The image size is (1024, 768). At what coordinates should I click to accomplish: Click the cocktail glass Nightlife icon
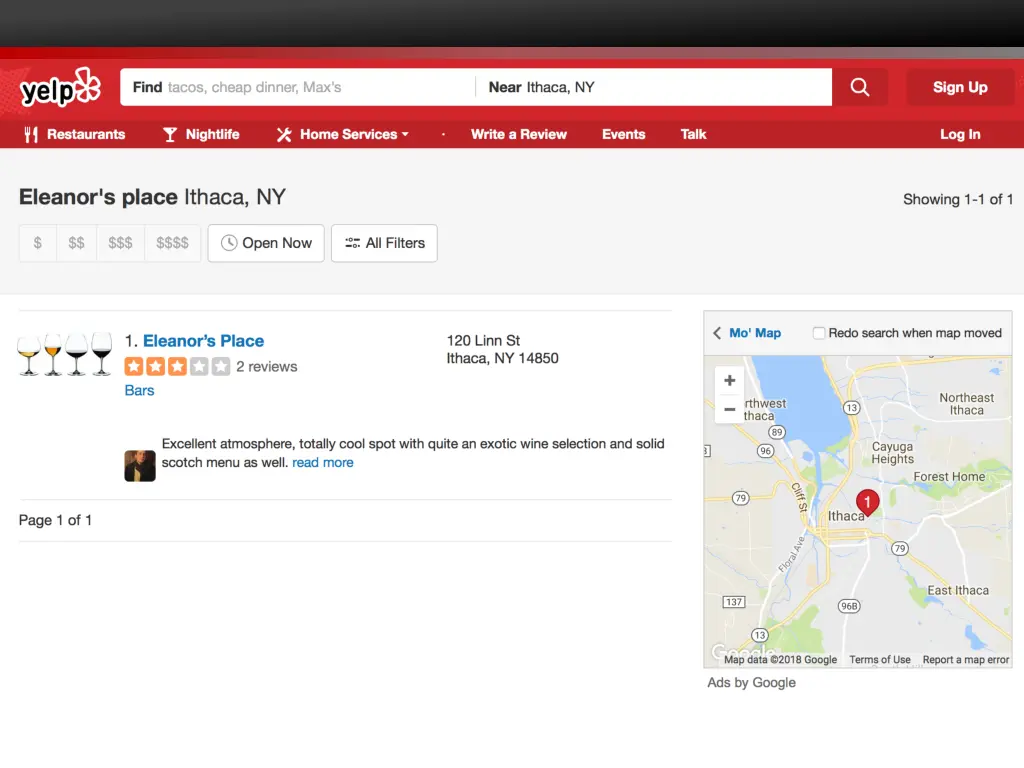tap(170, 135)
